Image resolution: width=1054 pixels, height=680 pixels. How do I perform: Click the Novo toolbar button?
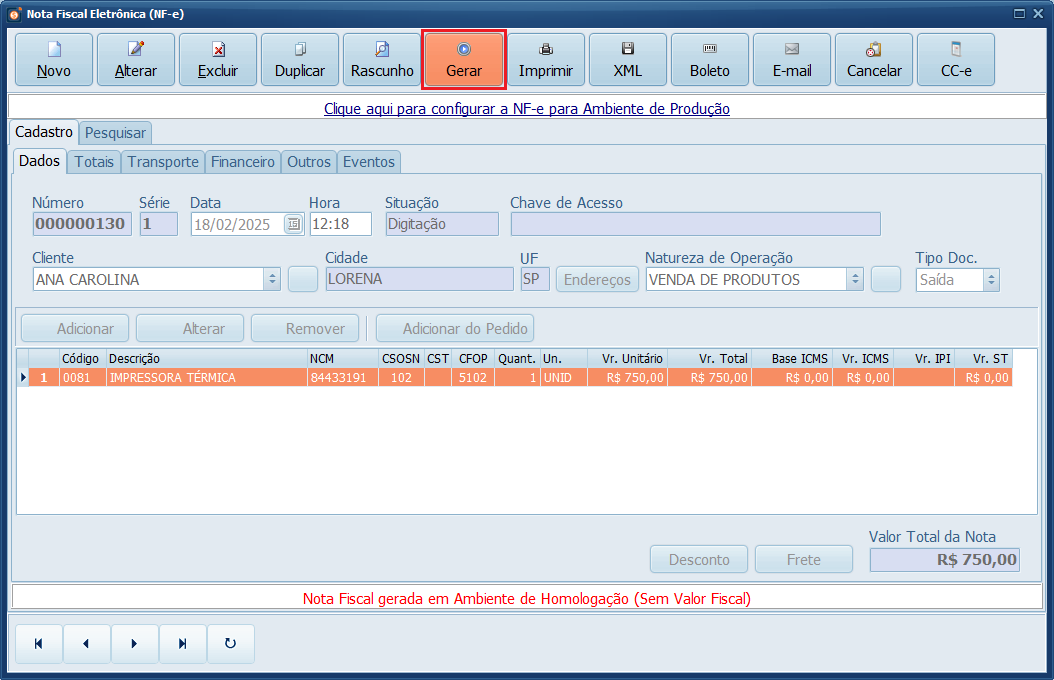(54, 59)
